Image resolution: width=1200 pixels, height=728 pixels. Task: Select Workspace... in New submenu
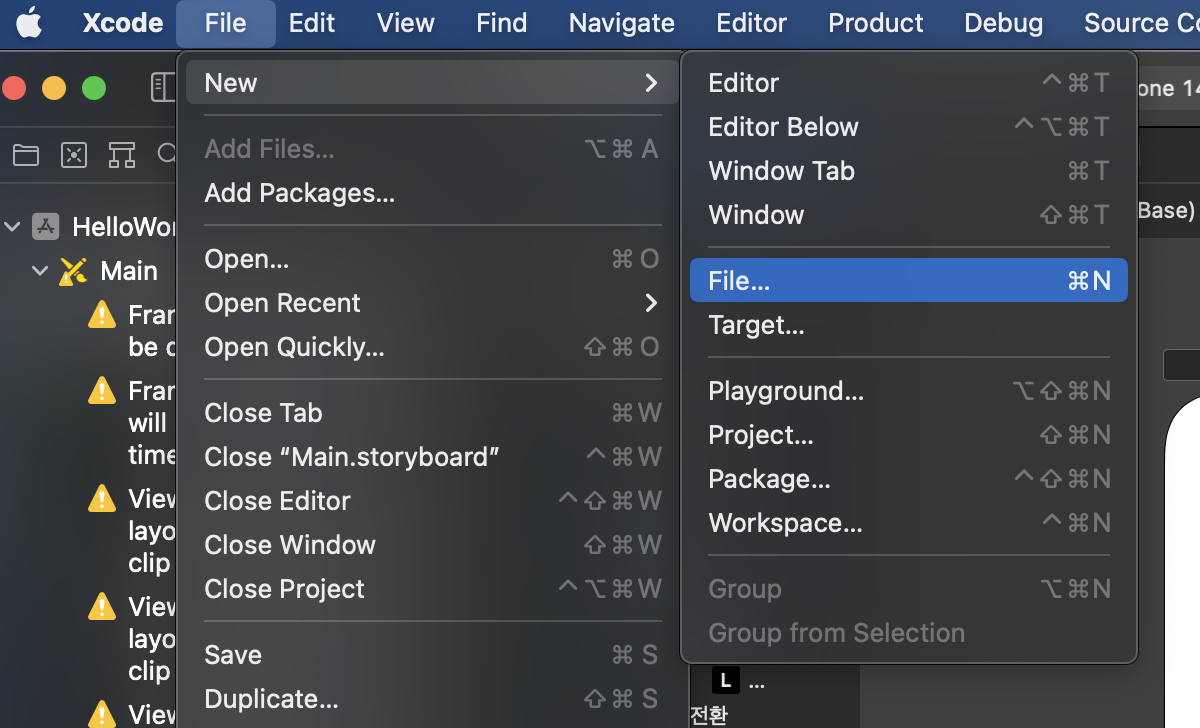909,523
